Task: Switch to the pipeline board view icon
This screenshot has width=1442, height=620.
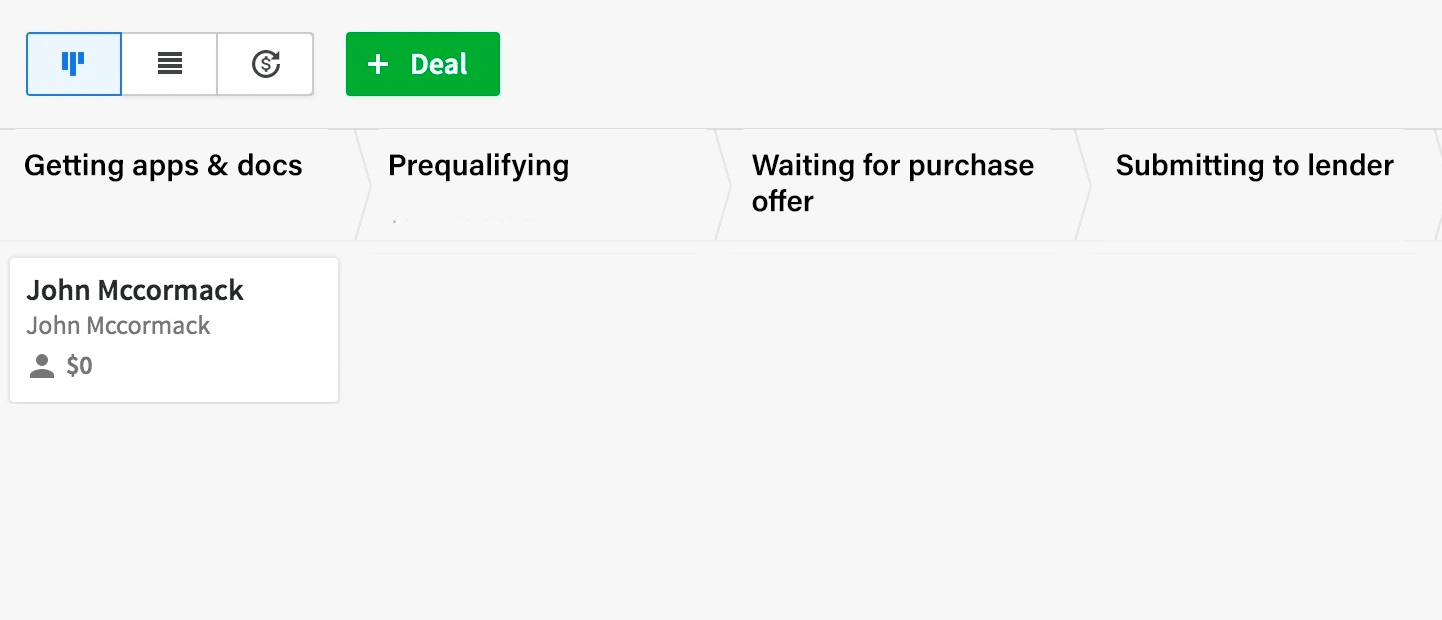Action: point(73,64)
